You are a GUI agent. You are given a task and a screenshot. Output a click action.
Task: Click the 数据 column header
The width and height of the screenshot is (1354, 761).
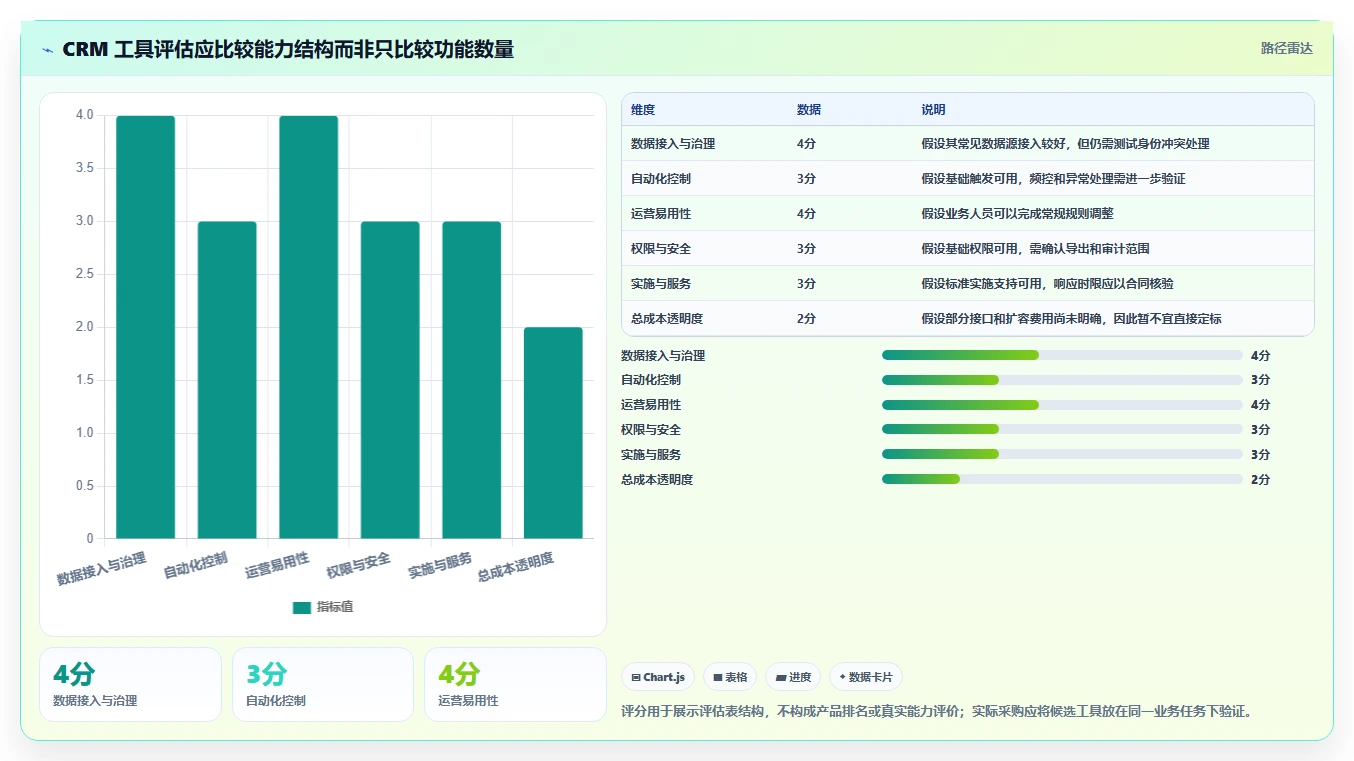(x=809, y=110)
